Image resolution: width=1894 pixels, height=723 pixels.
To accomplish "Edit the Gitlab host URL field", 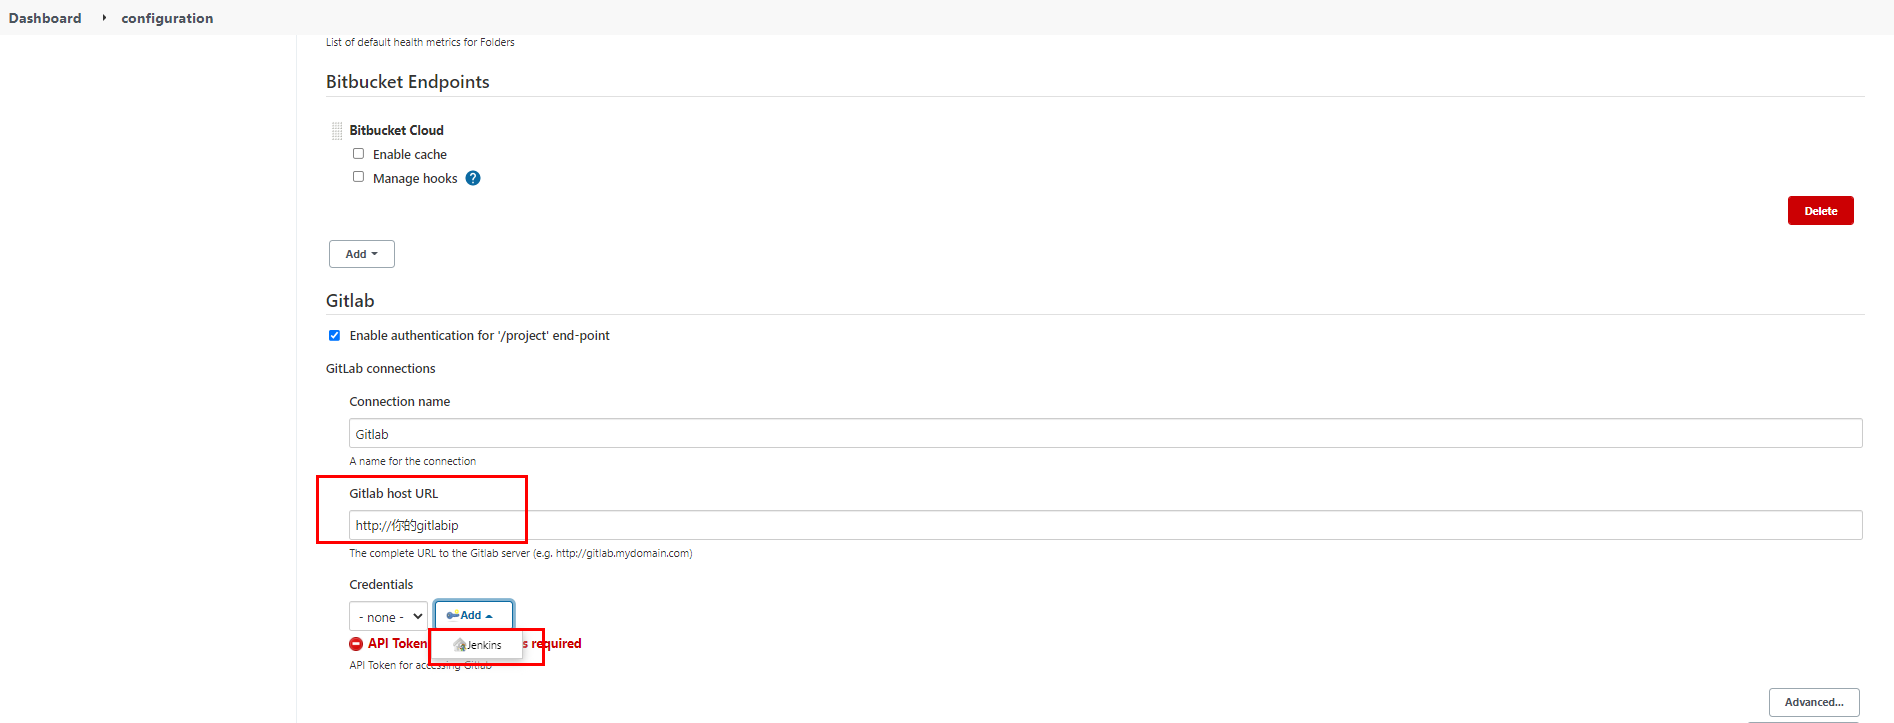I will pyautogui.click(x=1105, y=525).
